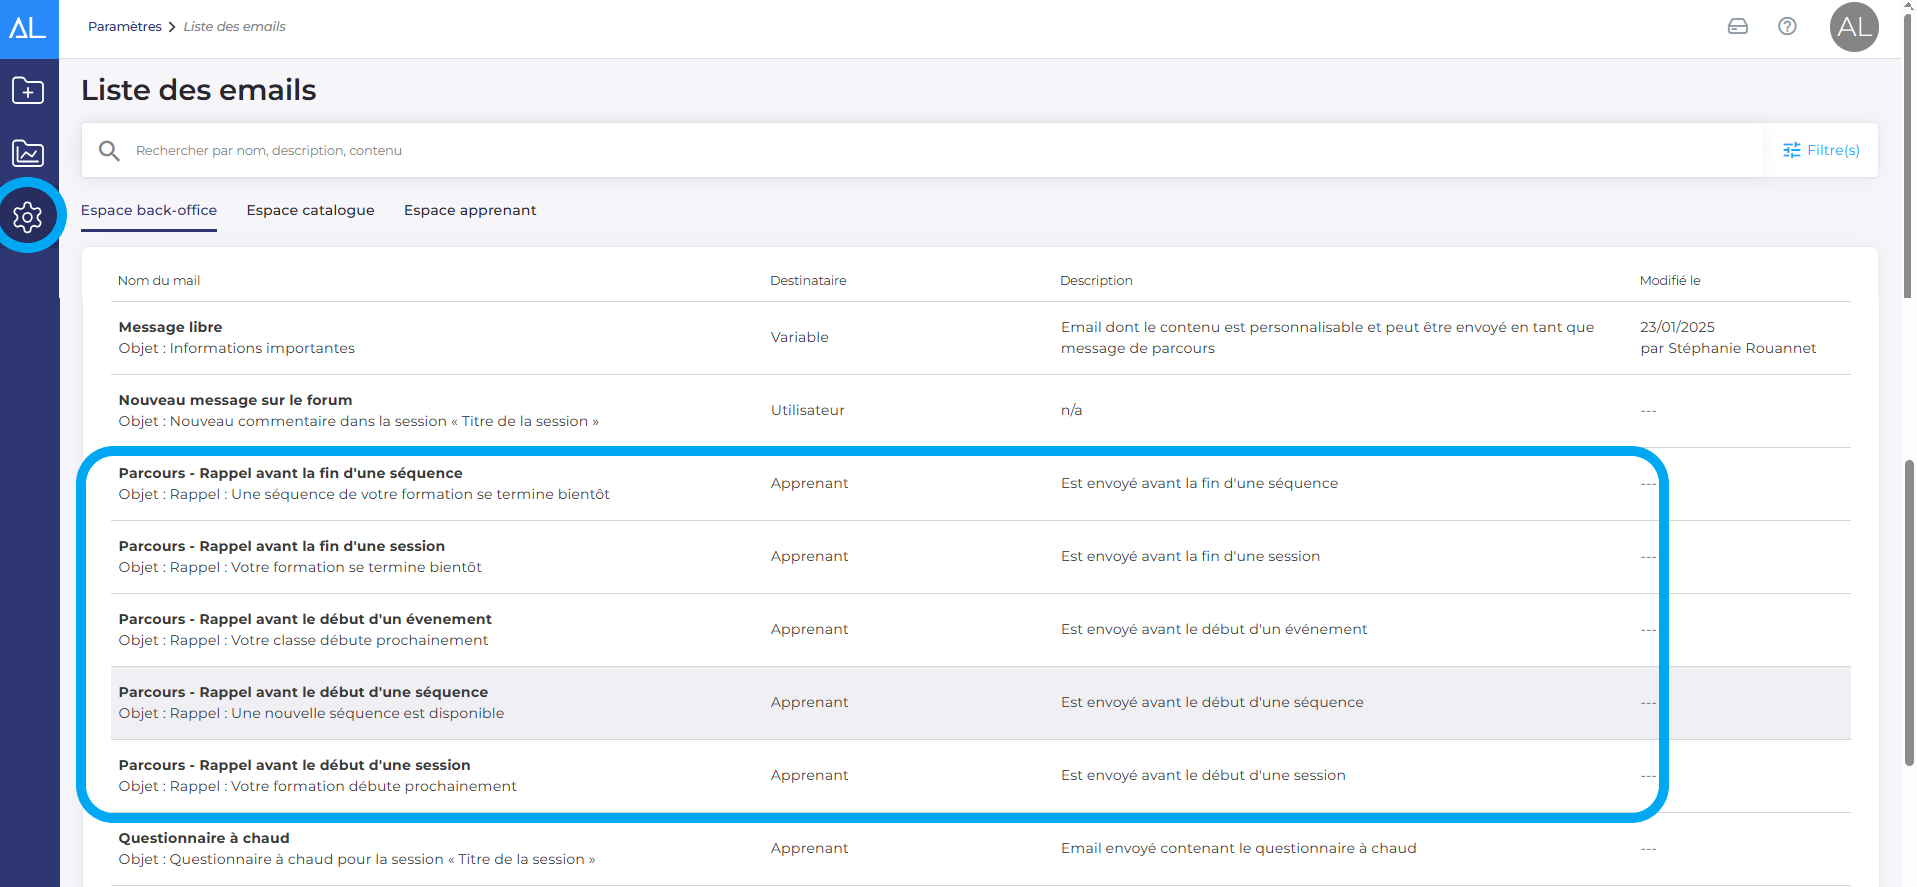Image resolution: width=1917 pixels, height=887 pixels.
Task: Open Rappel avant la fin d'une séquence
Action: (x=290, y=473)
